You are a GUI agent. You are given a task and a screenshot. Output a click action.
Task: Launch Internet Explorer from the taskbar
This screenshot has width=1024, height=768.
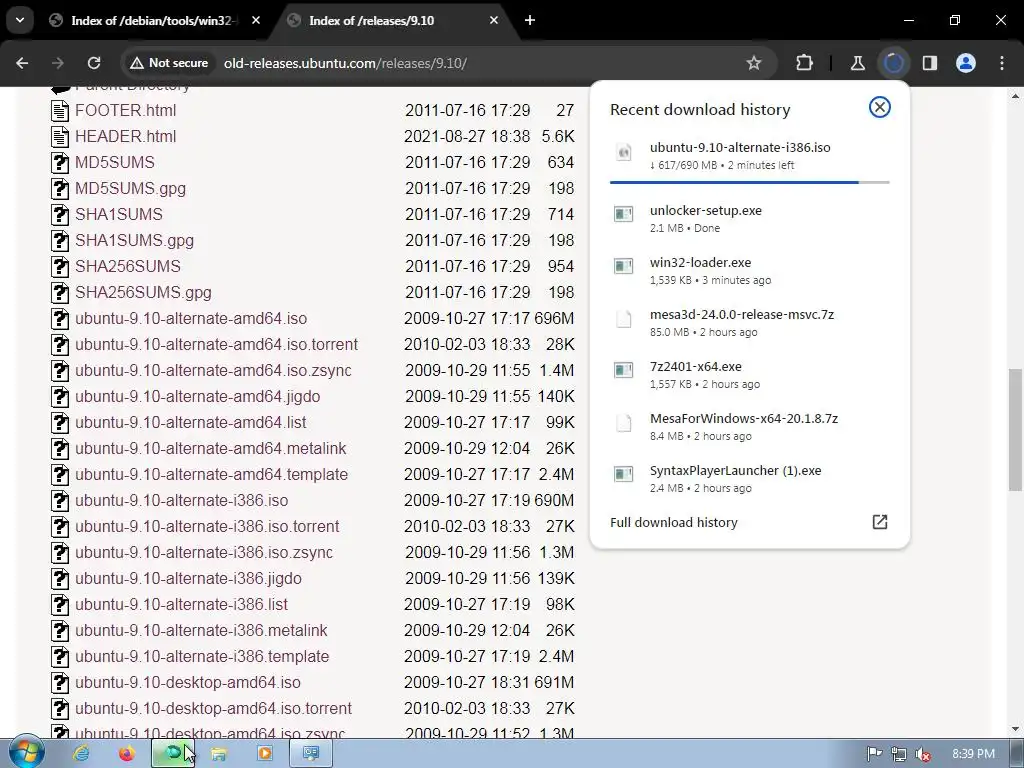pyautogui.click(x=81, y=753)
